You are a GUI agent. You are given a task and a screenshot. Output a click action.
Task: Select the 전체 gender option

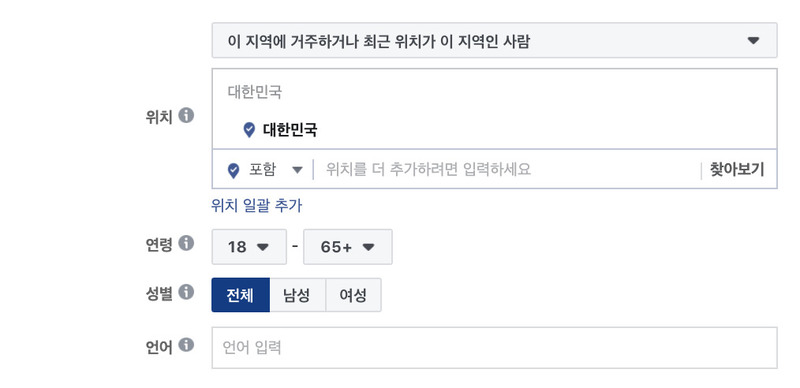tap(240, 295)
